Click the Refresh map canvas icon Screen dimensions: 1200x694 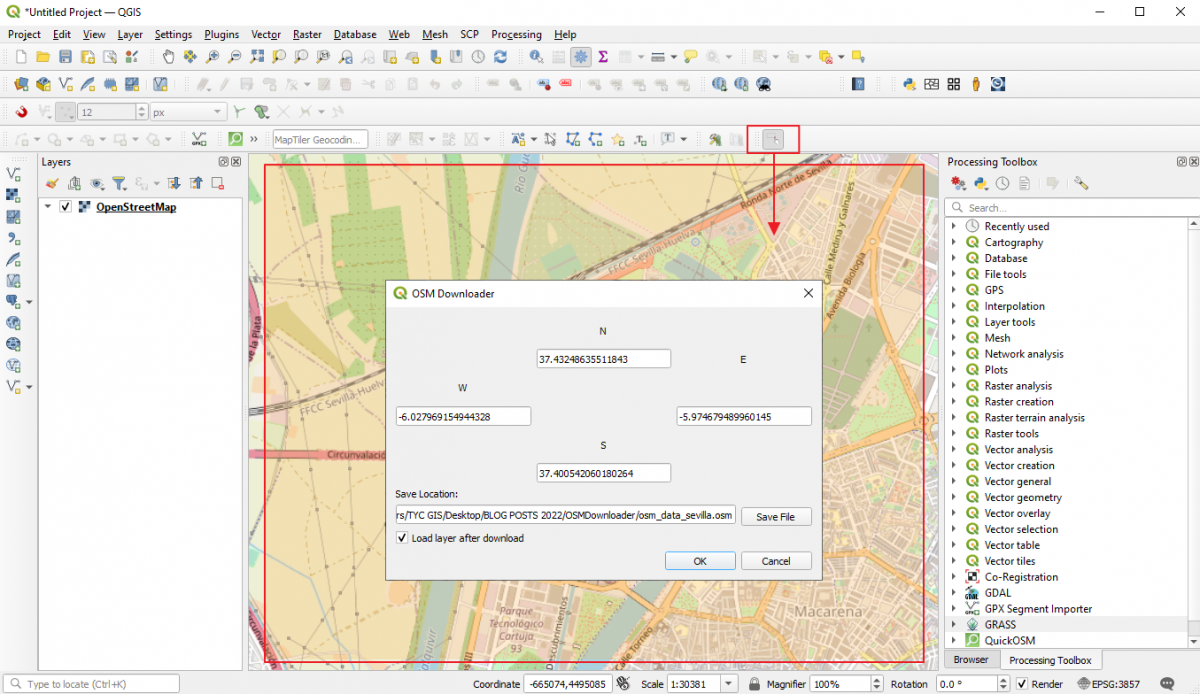click(500, 57)
